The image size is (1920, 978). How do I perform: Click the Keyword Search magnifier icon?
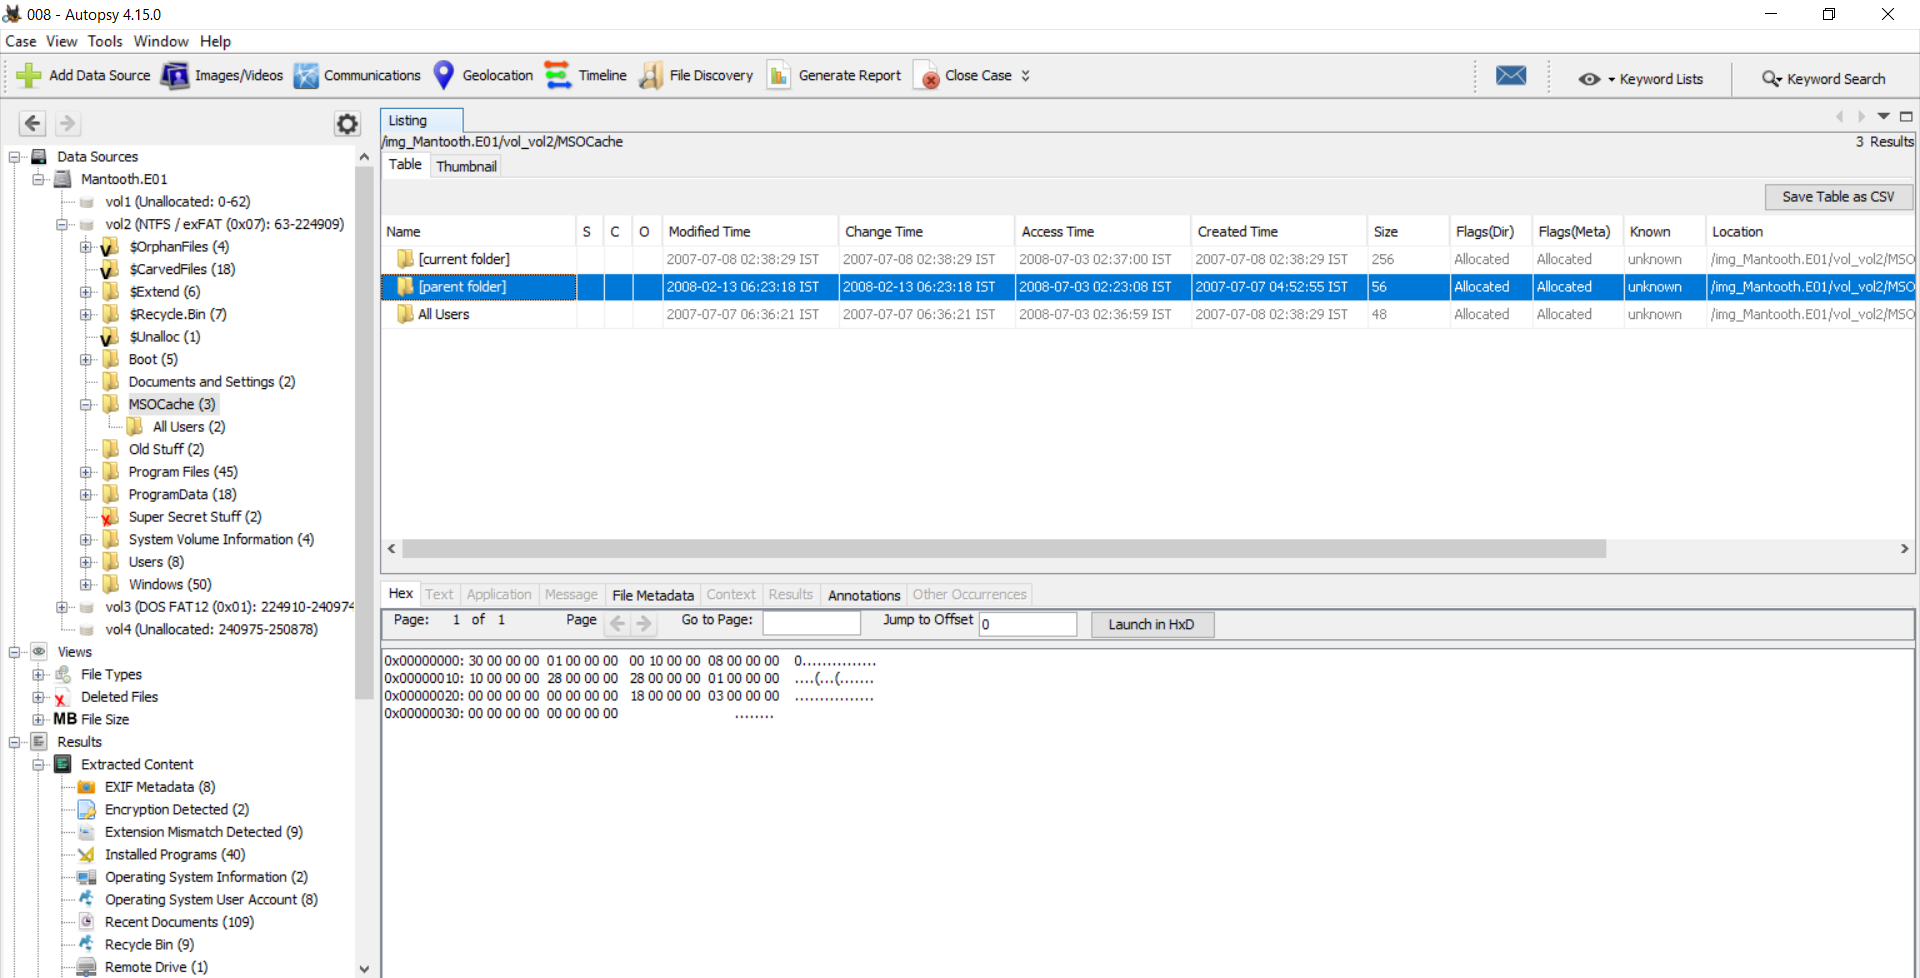coord(1771,79)
